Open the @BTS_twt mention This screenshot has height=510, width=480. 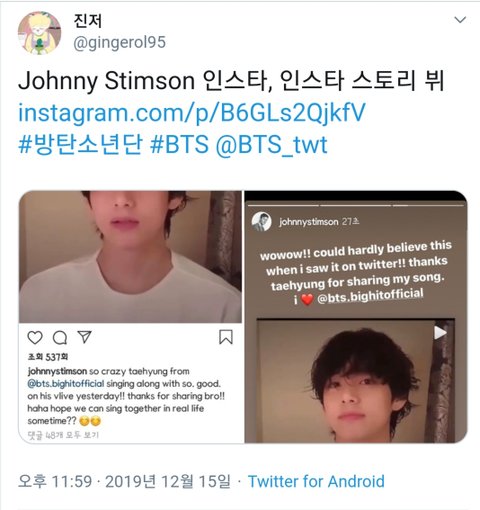[x=272, y=145]
